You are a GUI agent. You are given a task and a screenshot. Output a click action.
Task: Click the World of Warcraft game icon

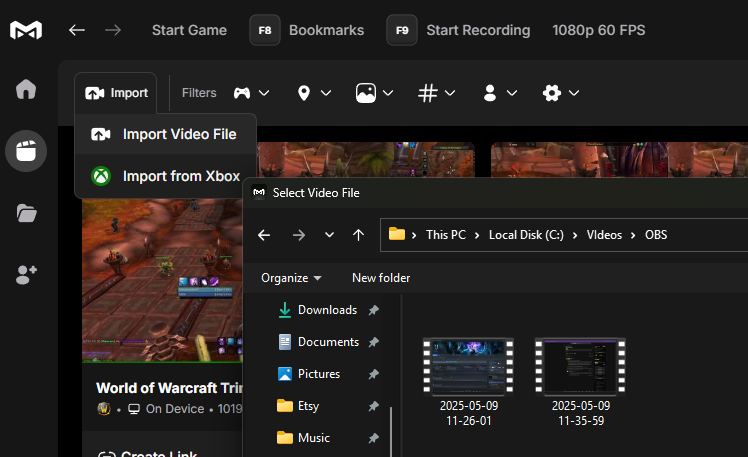(x=104, y=409)
